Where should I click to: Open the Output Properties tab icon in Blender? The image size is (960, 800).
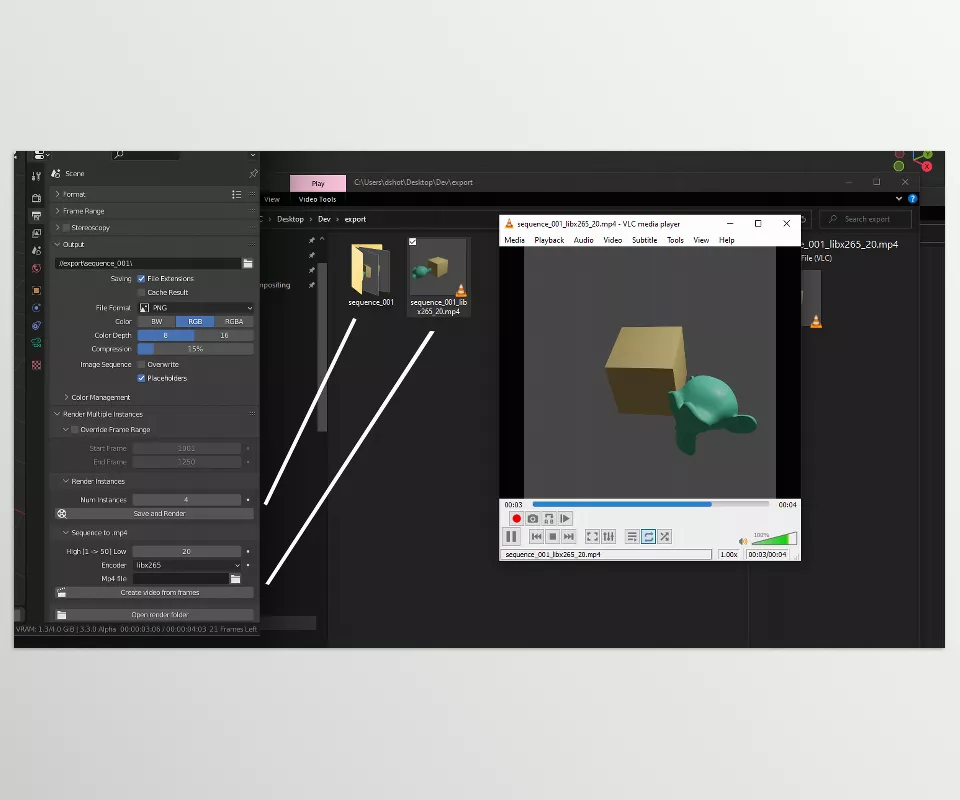(x=37, y=215)
